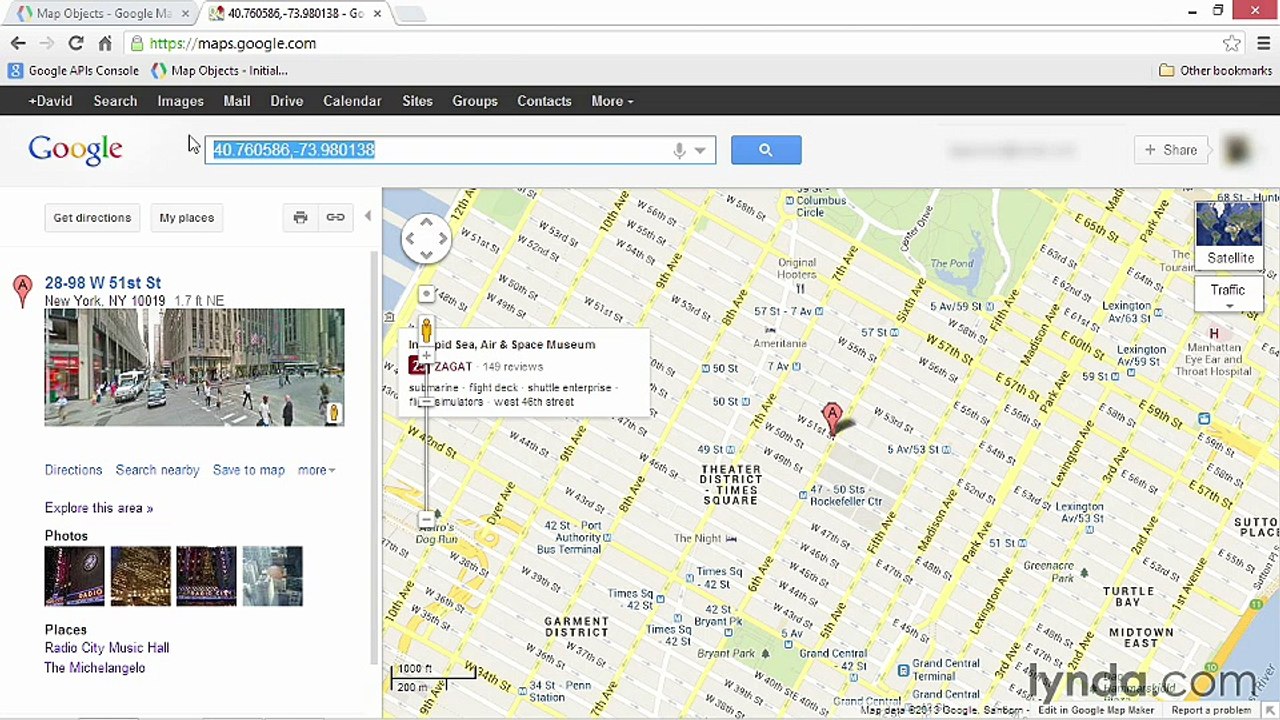Click Explore this area link
The height and width of the screenshot is (720, 1280).
(x=99, y=508)
